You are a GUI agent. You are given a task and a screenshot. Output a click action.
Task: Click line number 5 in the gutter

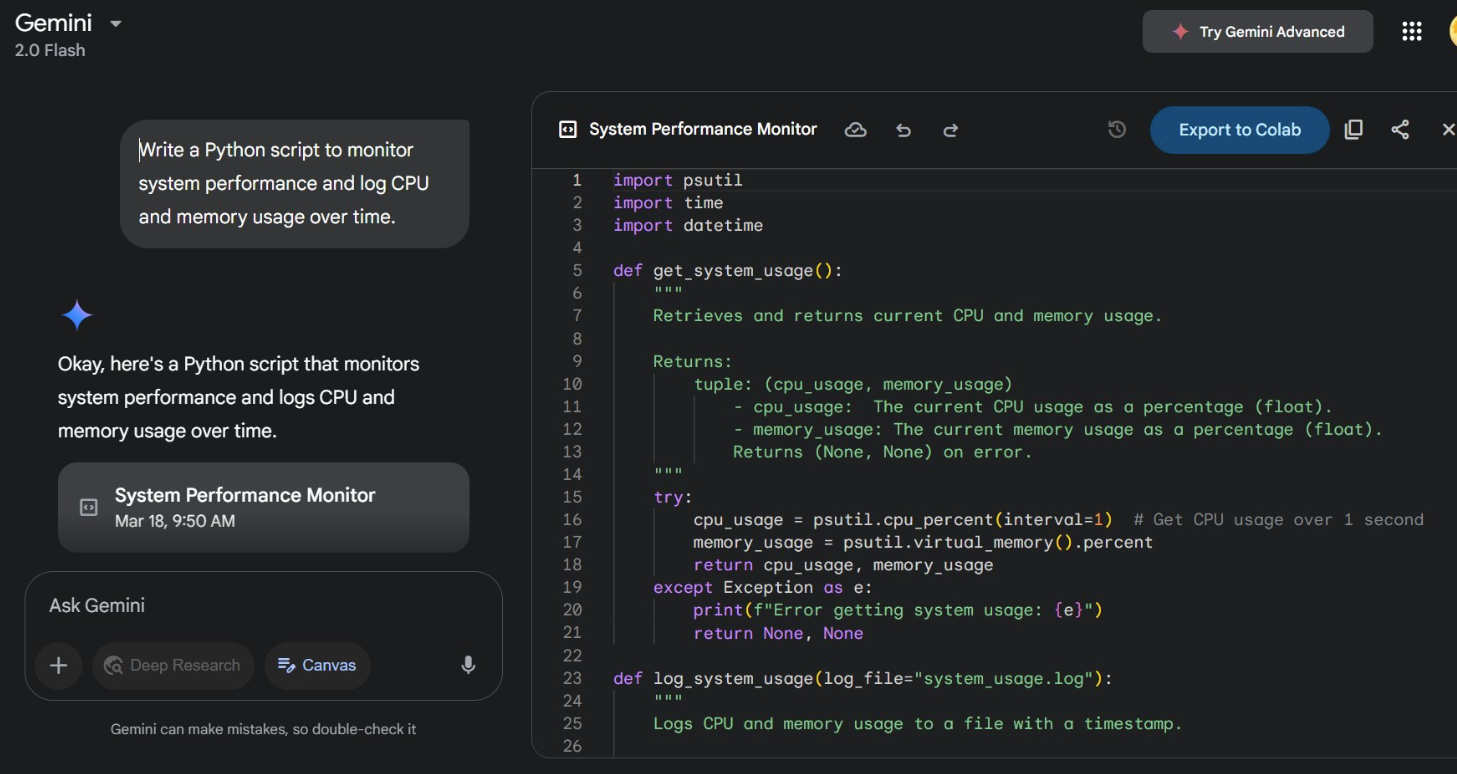coord(577,271)
